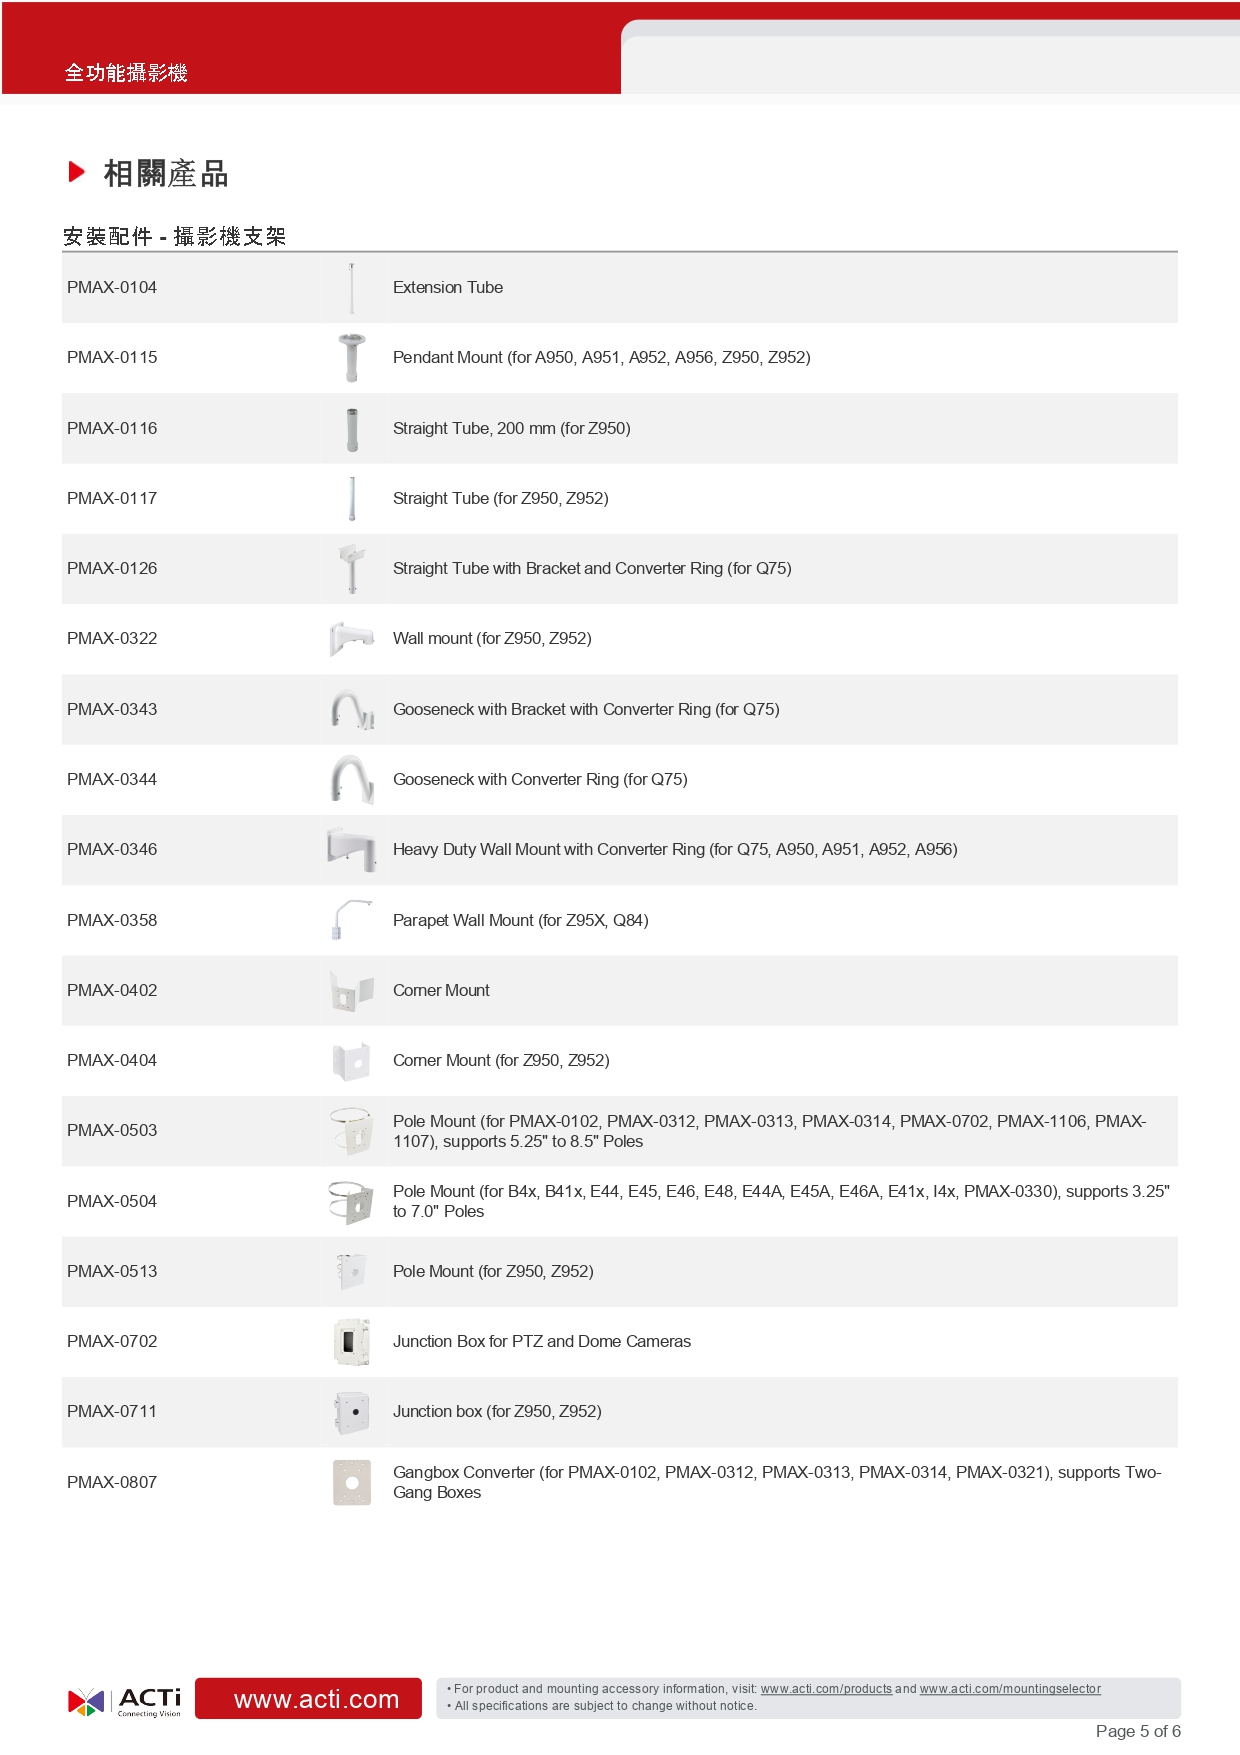Click the Gooseneck with Bracket image PMAX-0343
The image size is (1240, 1755).
click(x=352, y=709)
